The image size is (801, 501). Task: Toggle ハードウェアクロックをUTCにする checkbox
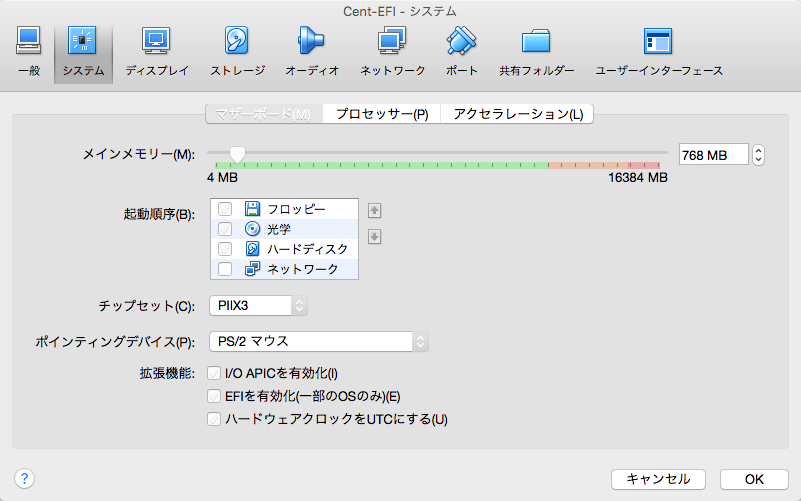click(x=214, y=419)
